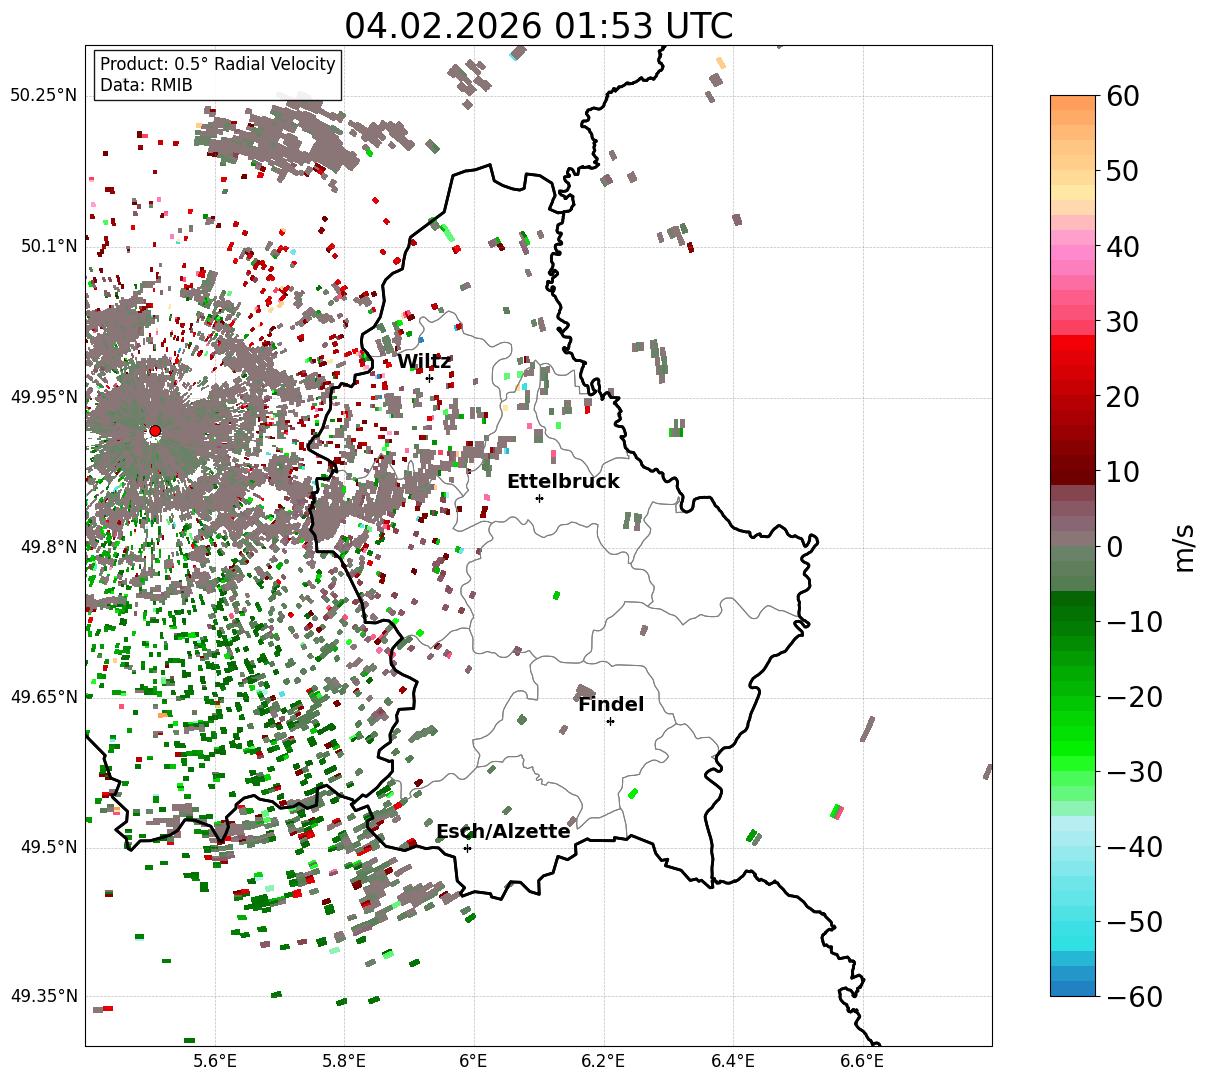This screenshot has width=1207, height=1081.
Task: Click the 6.2°E longitude label
Action: click(603, 1060)
